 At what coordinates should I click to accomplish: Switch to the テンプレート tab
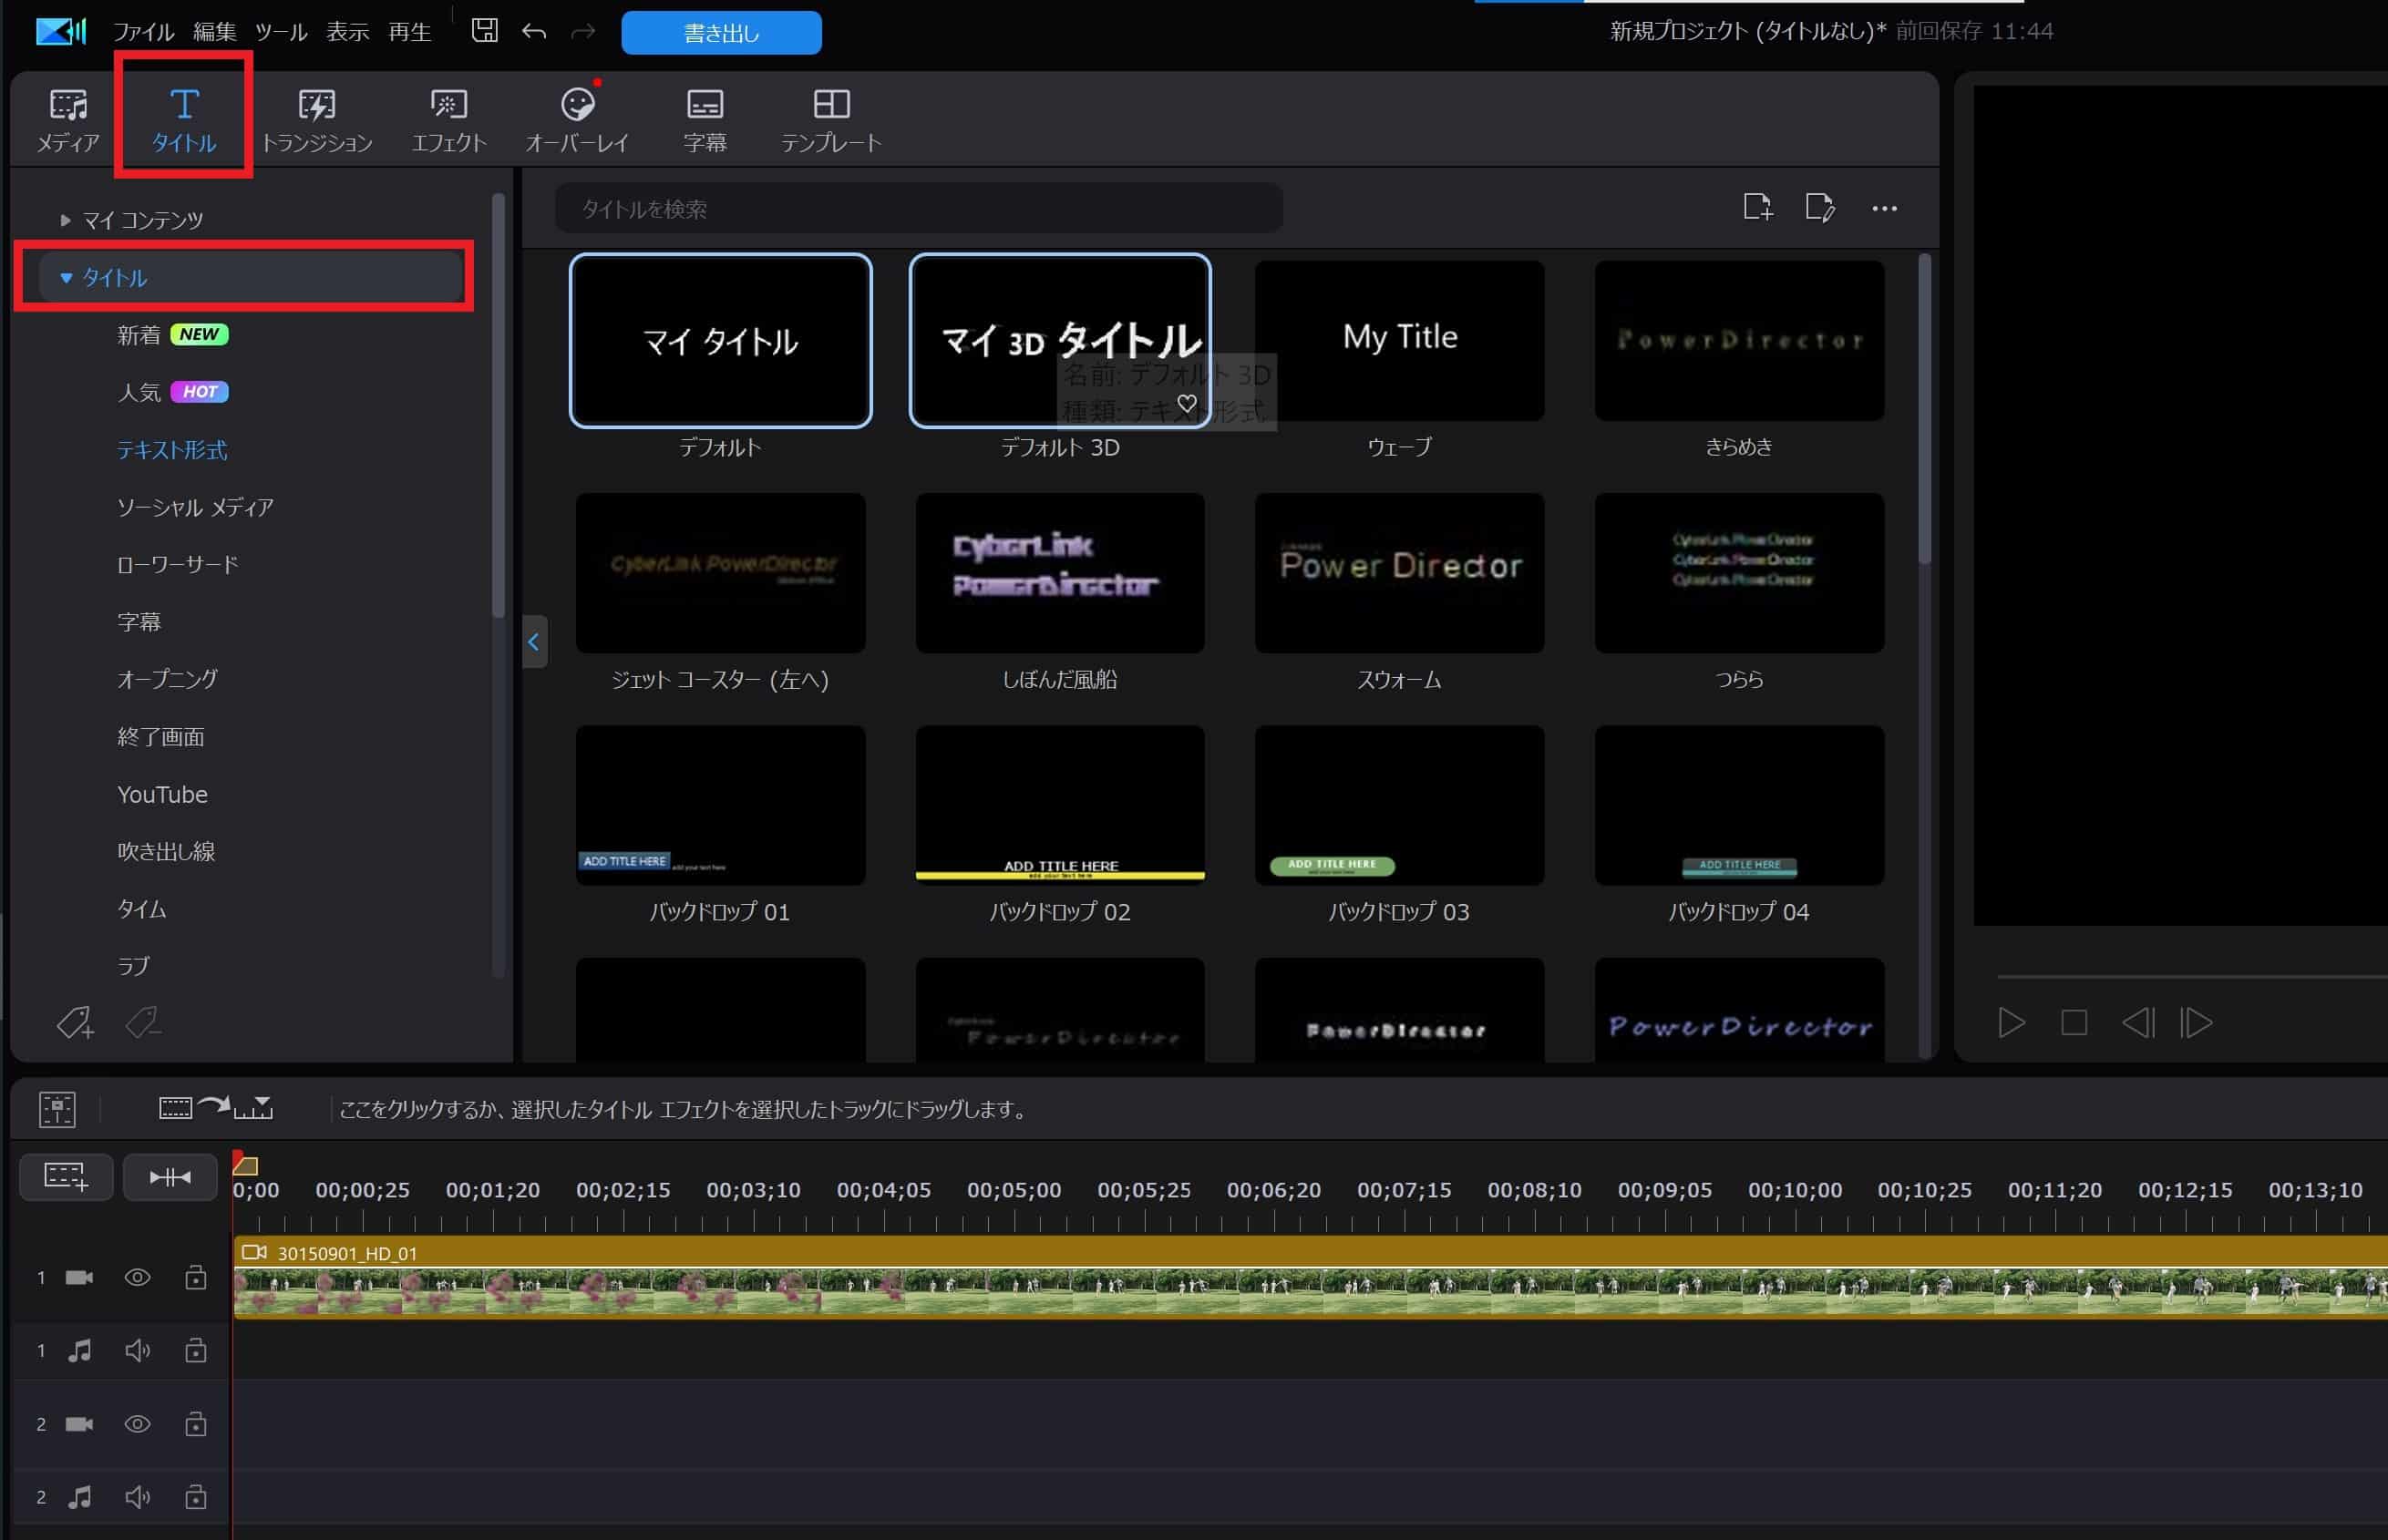(830, 119)
